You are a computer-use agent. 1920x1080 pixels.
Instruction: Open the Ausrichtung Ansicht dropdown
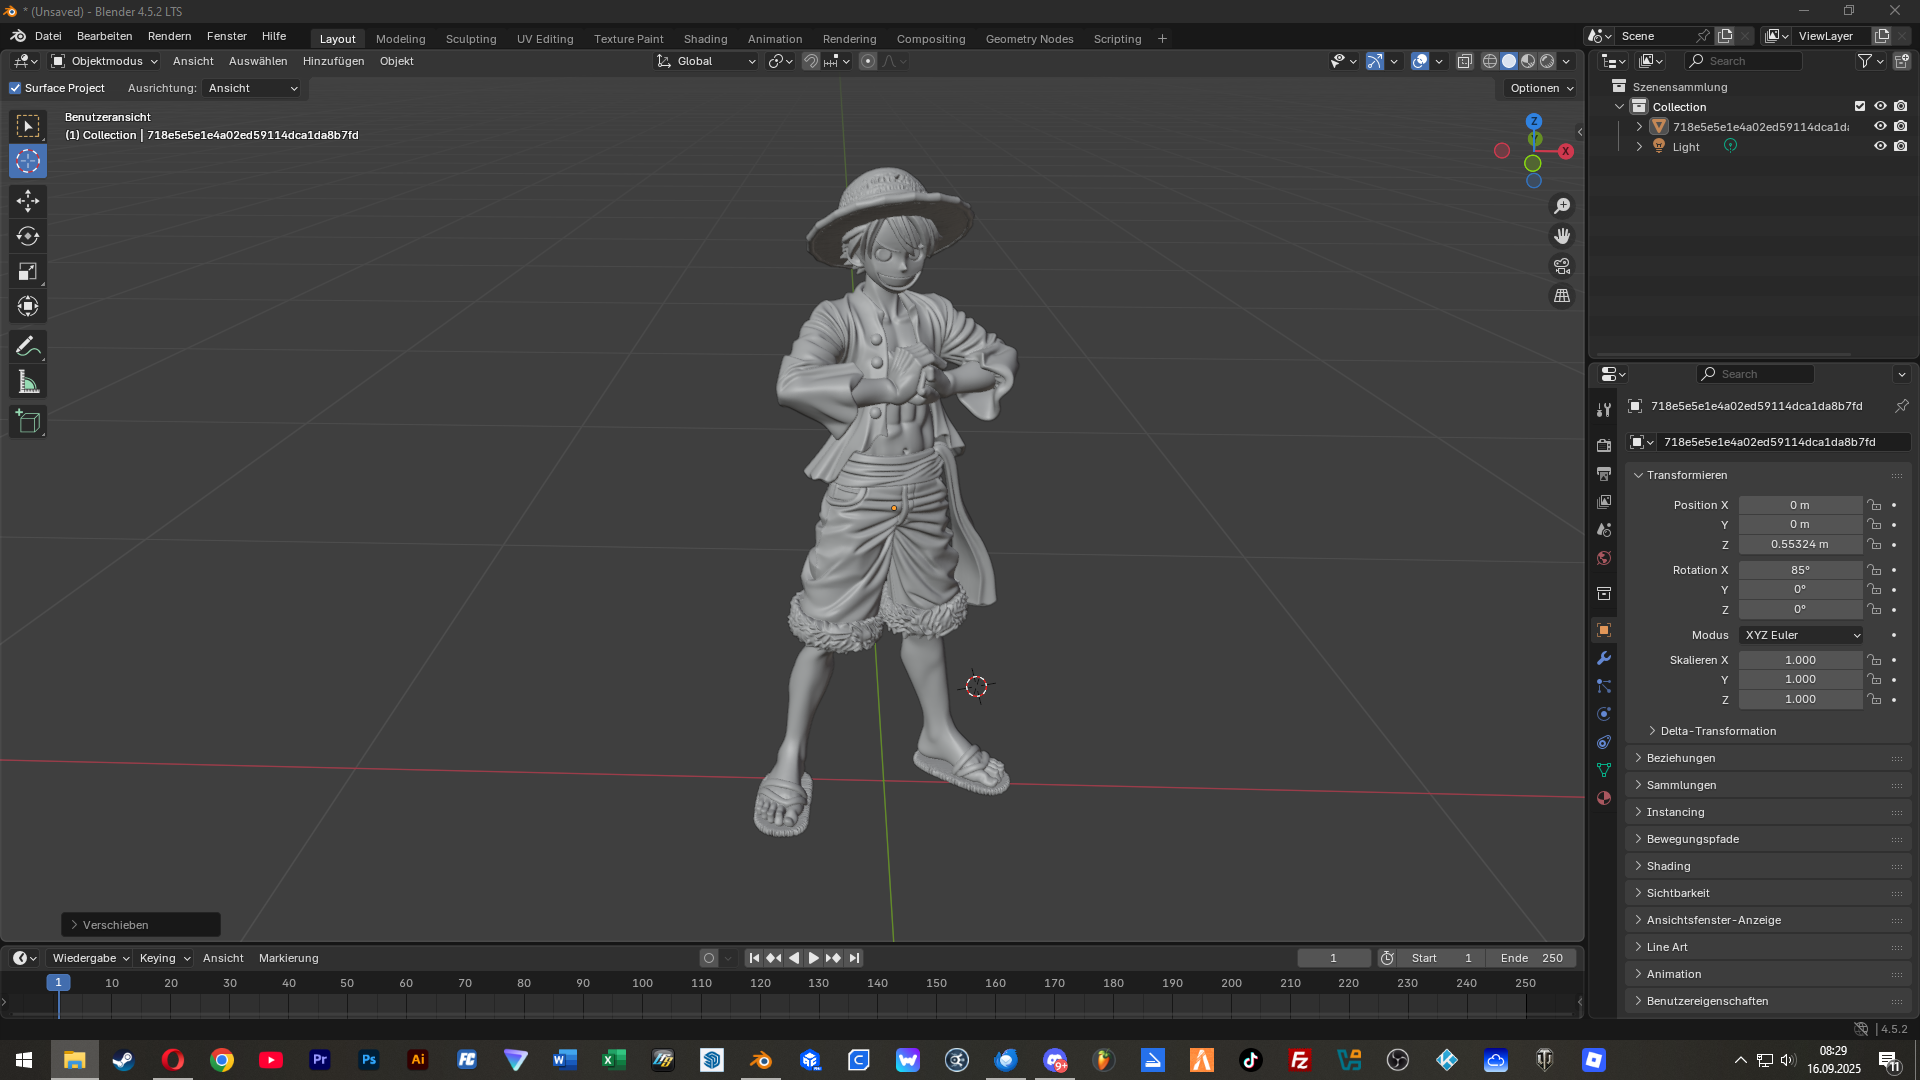tap(253, 88)
